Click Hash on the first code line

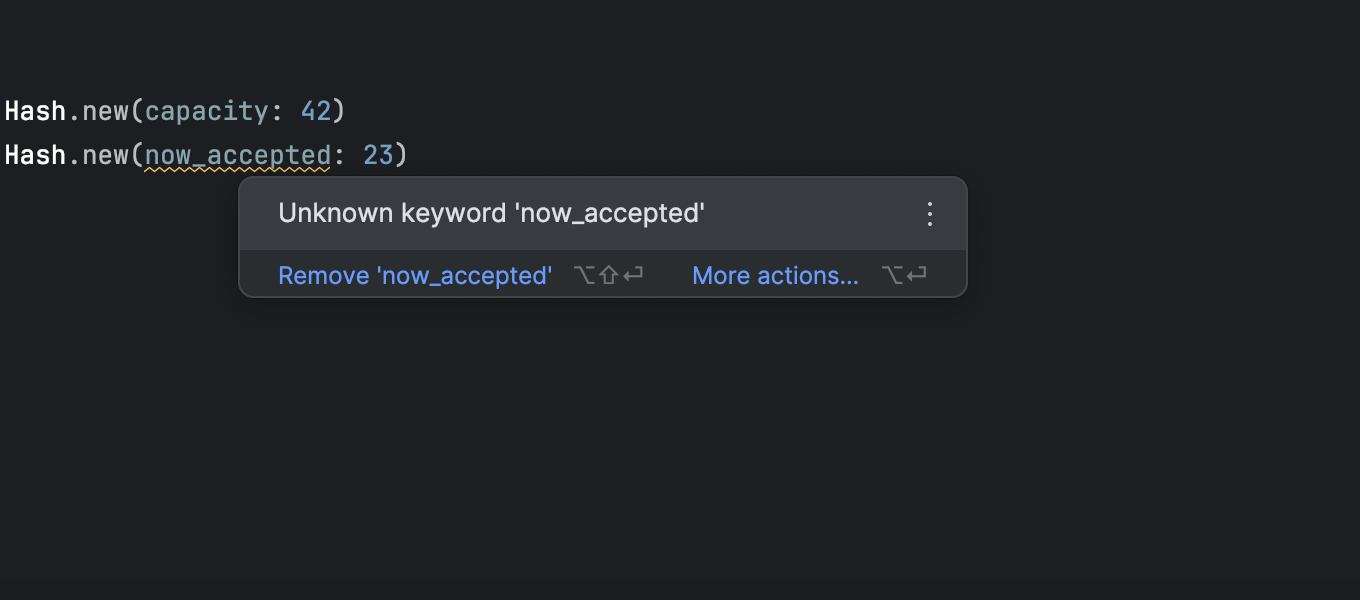pos(35,111)
